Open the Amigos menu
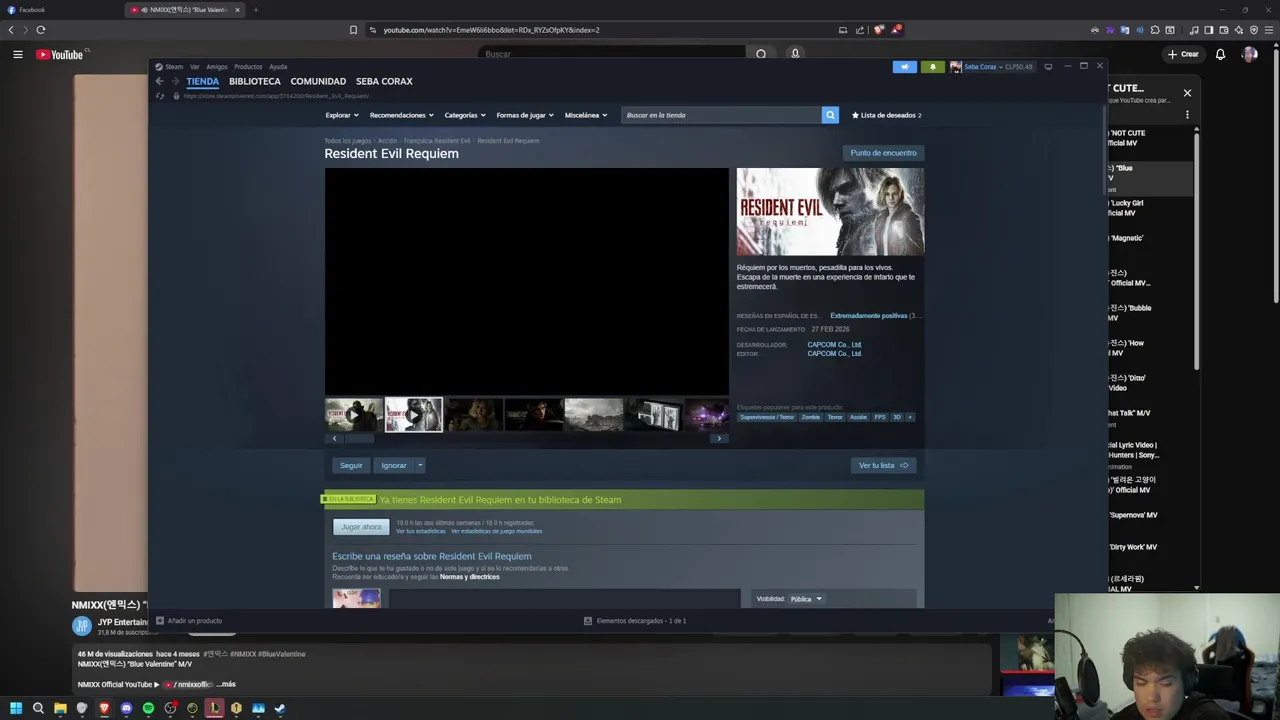 click(x=217, y=67)
